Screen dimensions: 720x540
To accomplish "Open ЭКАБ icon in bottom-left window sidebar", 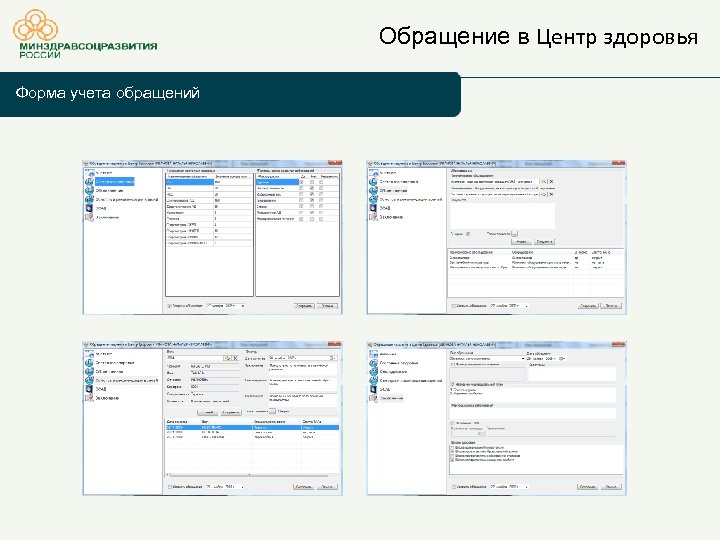I will click(90, 389).
